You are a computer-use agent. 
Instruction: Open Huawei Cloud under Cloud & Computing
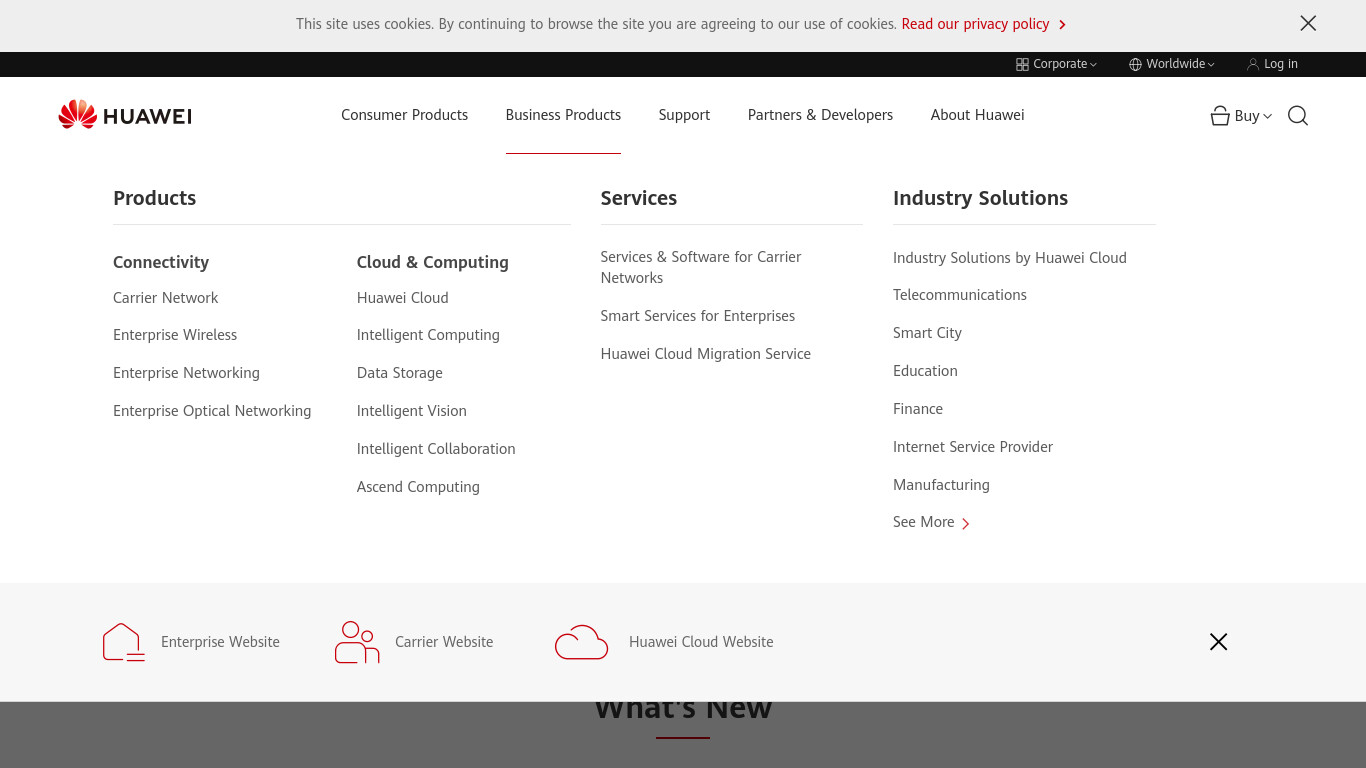click(402, 298)
